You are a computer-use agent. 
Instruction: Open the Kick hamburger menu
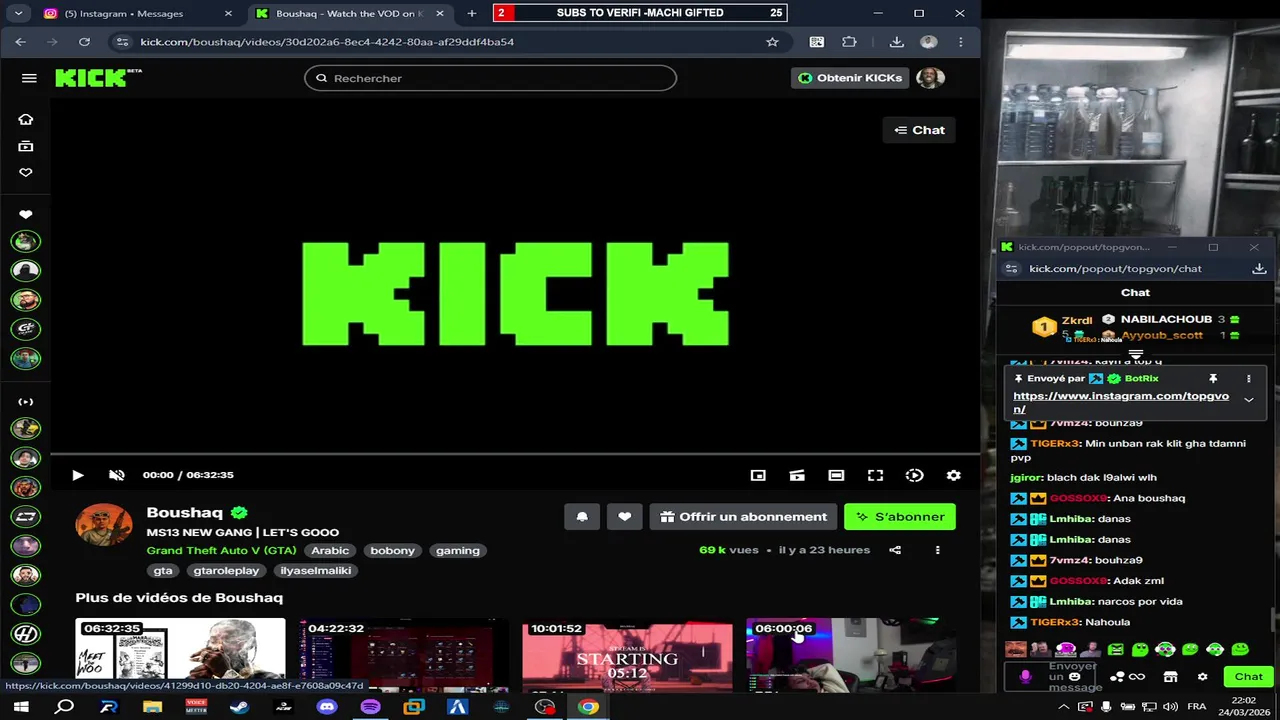29,78
